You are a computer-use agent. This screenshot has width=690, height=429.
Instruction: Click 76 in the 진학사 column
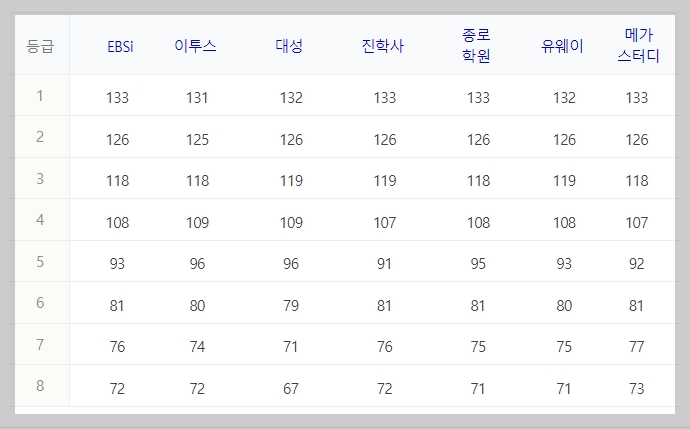pos(385,347)
